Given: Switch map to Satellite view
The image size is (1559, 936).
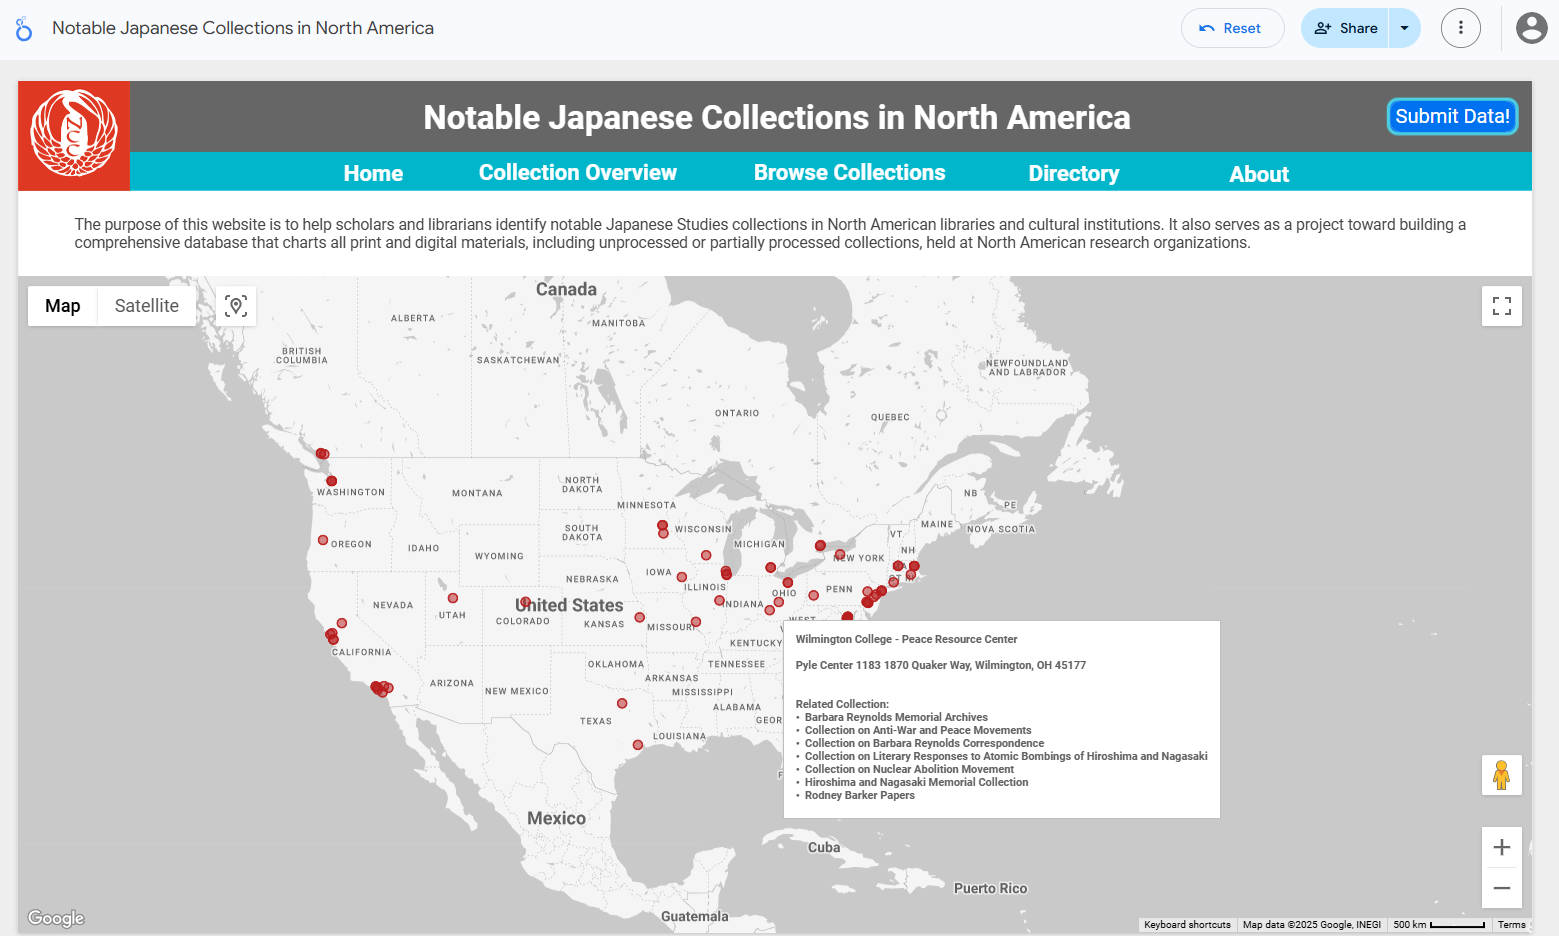Looking at the screenshot, I should (146, 306).
